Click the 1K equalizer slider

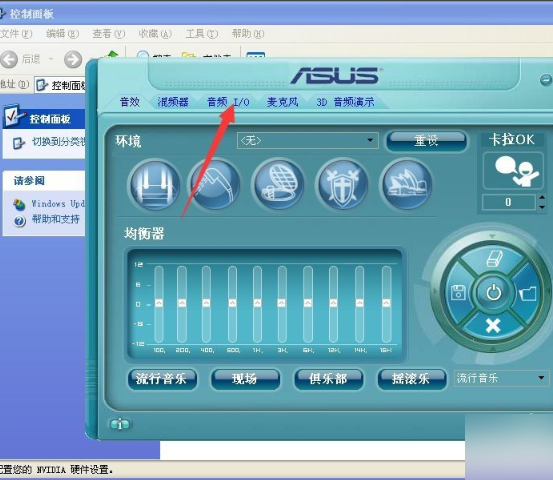(x=257, y=304)
